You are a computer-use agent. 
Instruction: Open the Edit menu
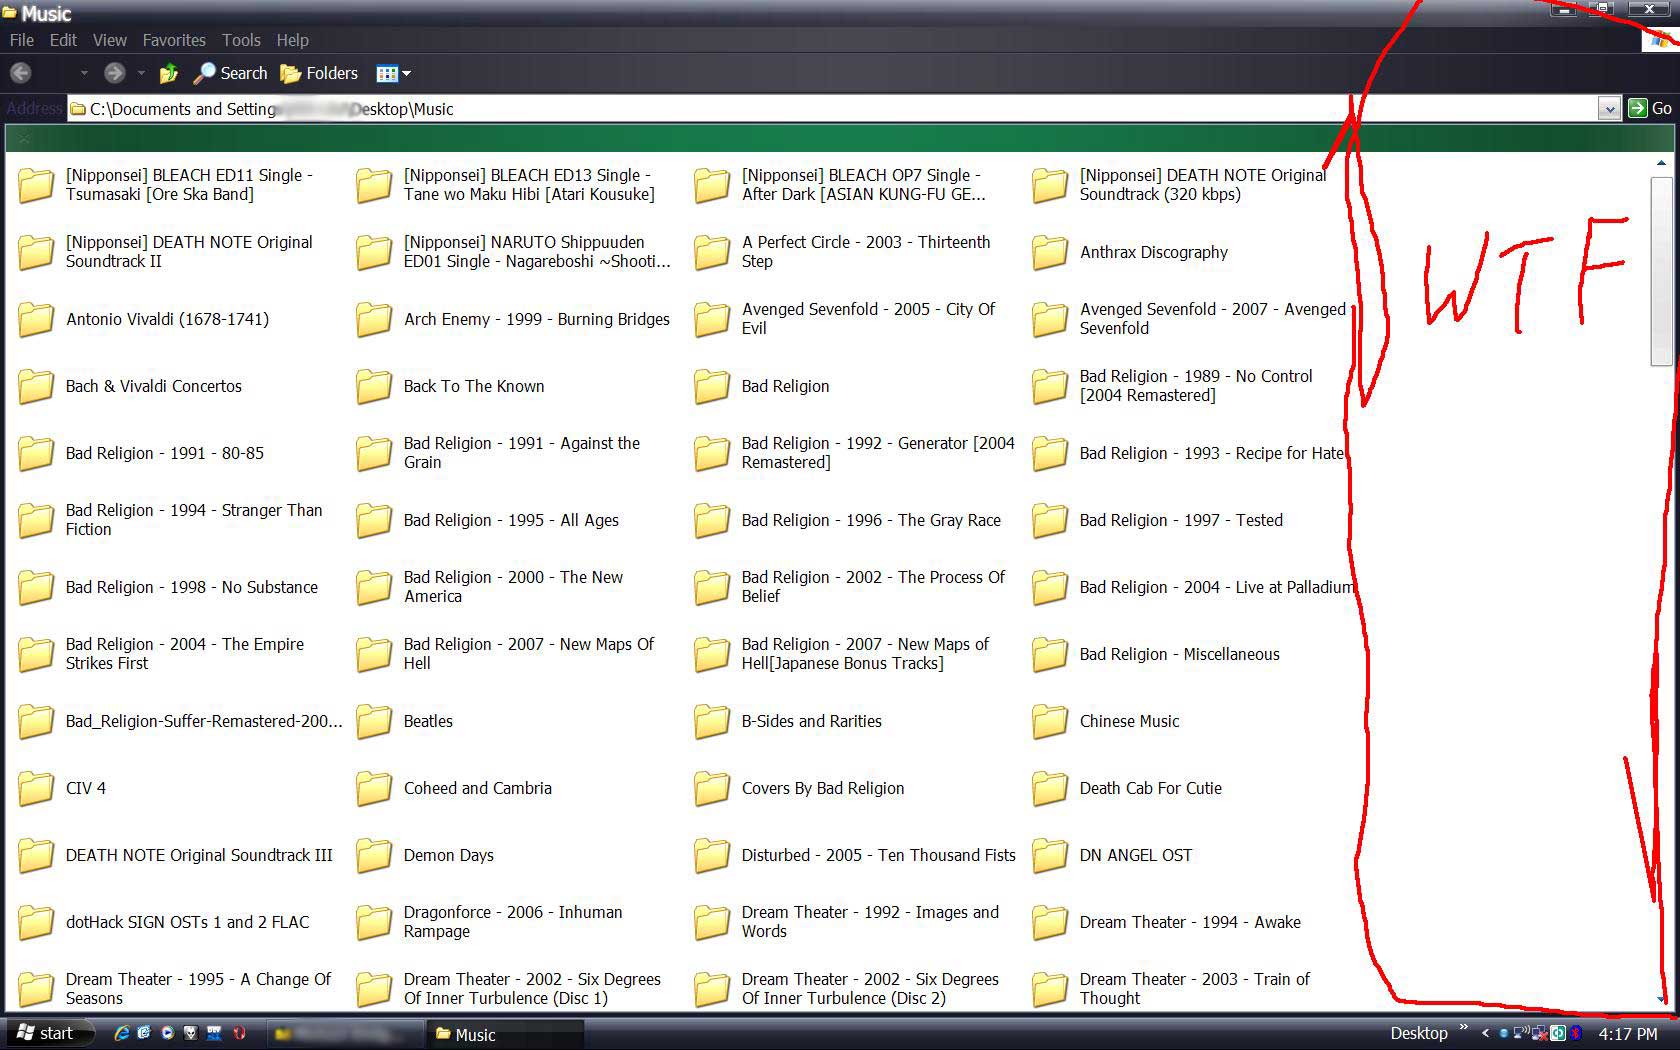pos(63,40)
